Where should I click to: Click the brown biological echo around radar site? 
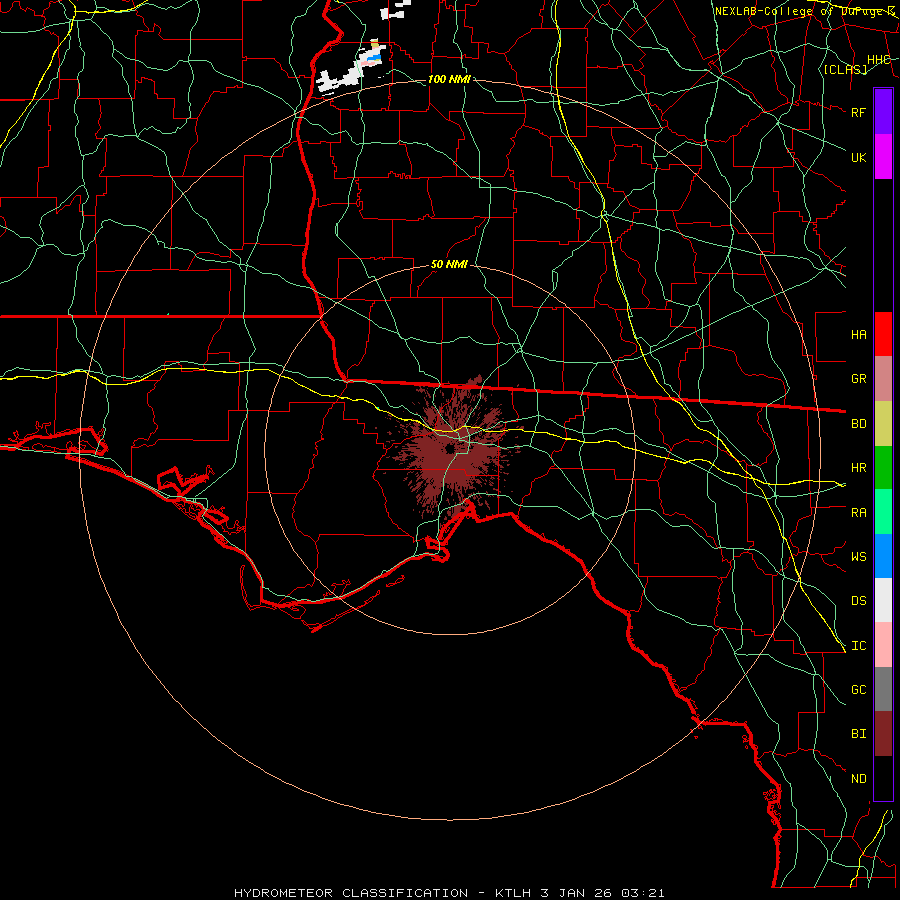tap(451, 451)
